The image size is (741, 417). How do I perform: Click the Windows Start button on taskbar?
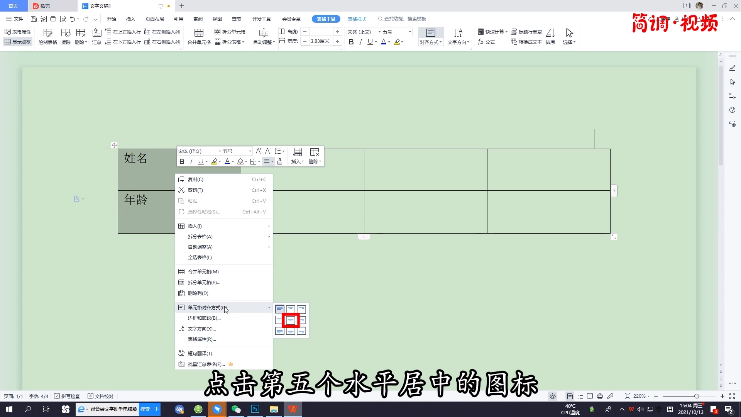click(x=8, y=409)
